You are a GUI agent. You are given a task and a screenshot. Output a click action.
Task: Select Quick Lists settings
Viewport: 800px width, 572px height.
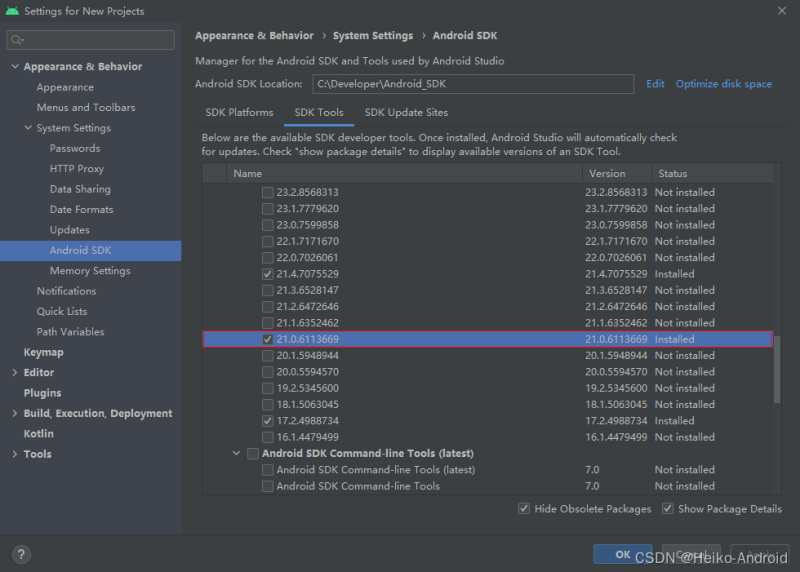[62, 312]
